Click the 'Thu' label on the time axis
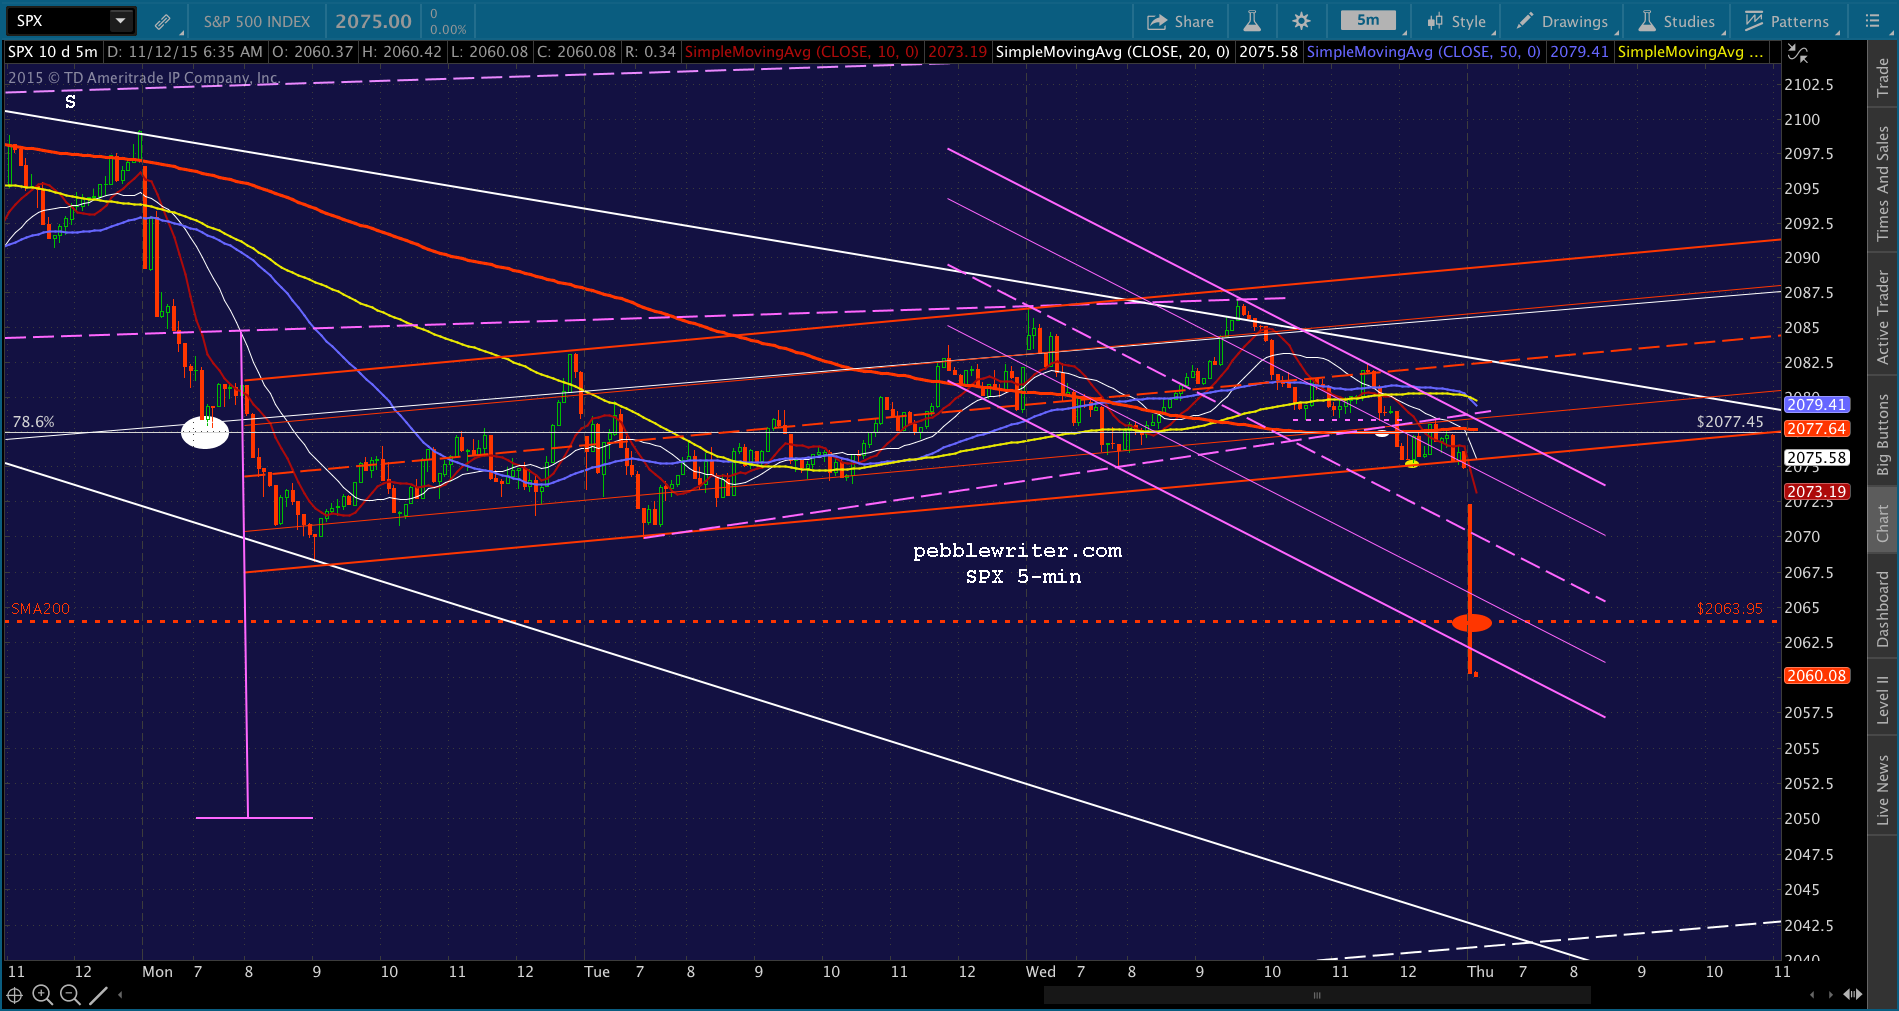This screenshot has width=1899, height=1011. (x=1480, y=972)
